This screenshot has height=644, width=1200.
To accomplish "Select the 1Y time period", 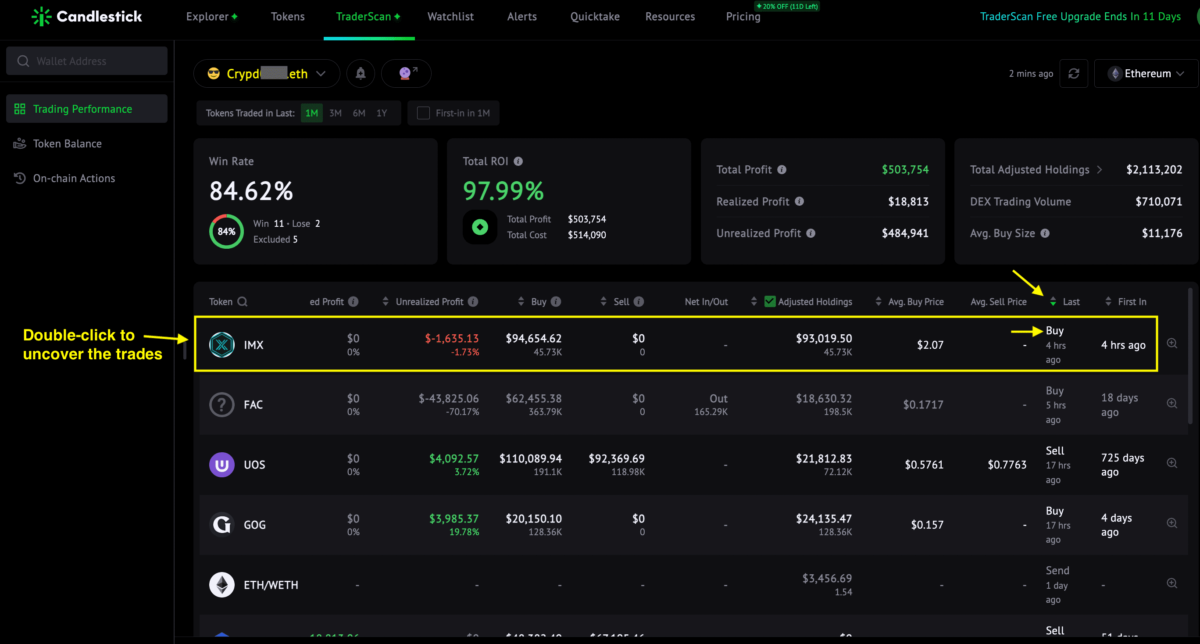I will tap(381, 113).
